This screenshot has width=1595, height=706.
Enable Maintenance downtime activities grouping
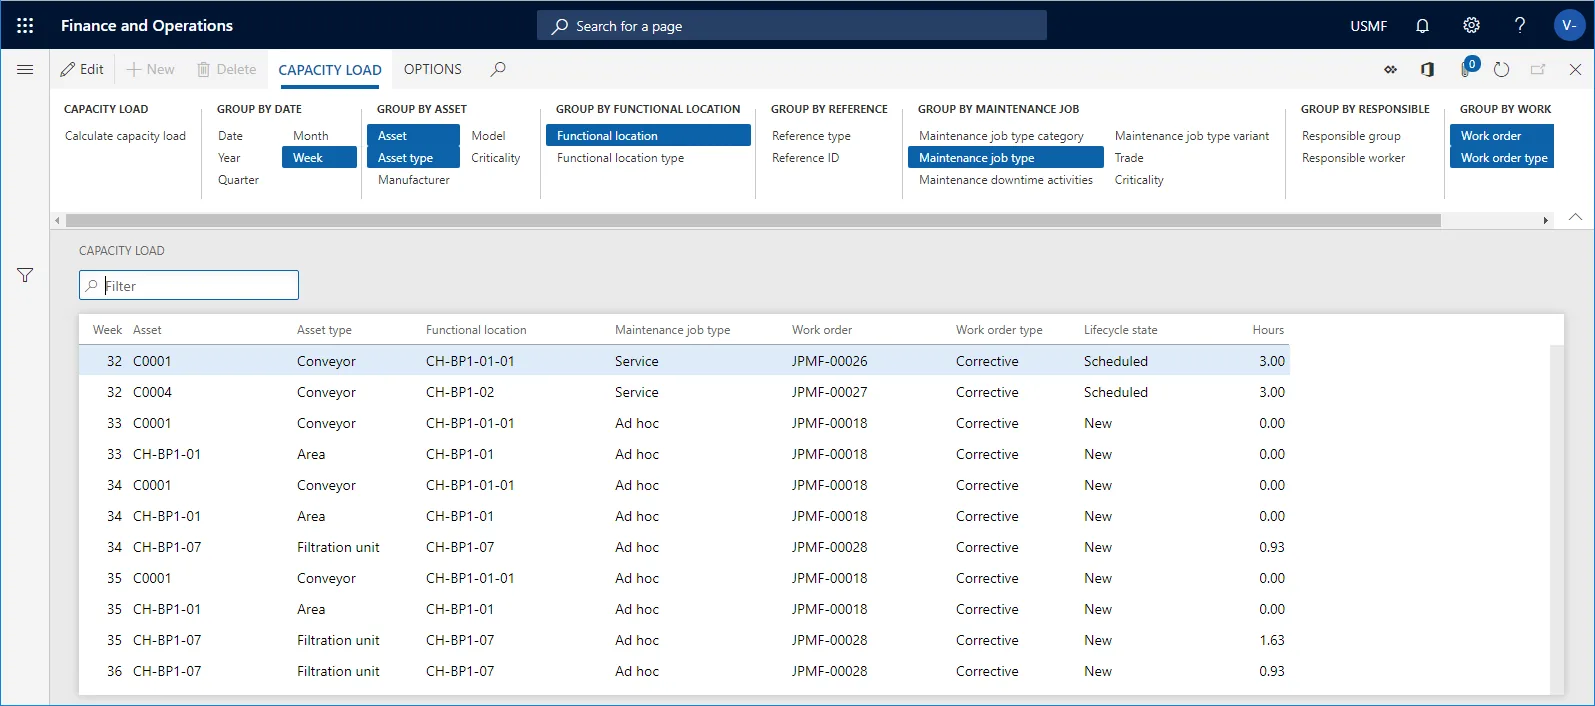pyautogui.click(x=1006, y=180)
